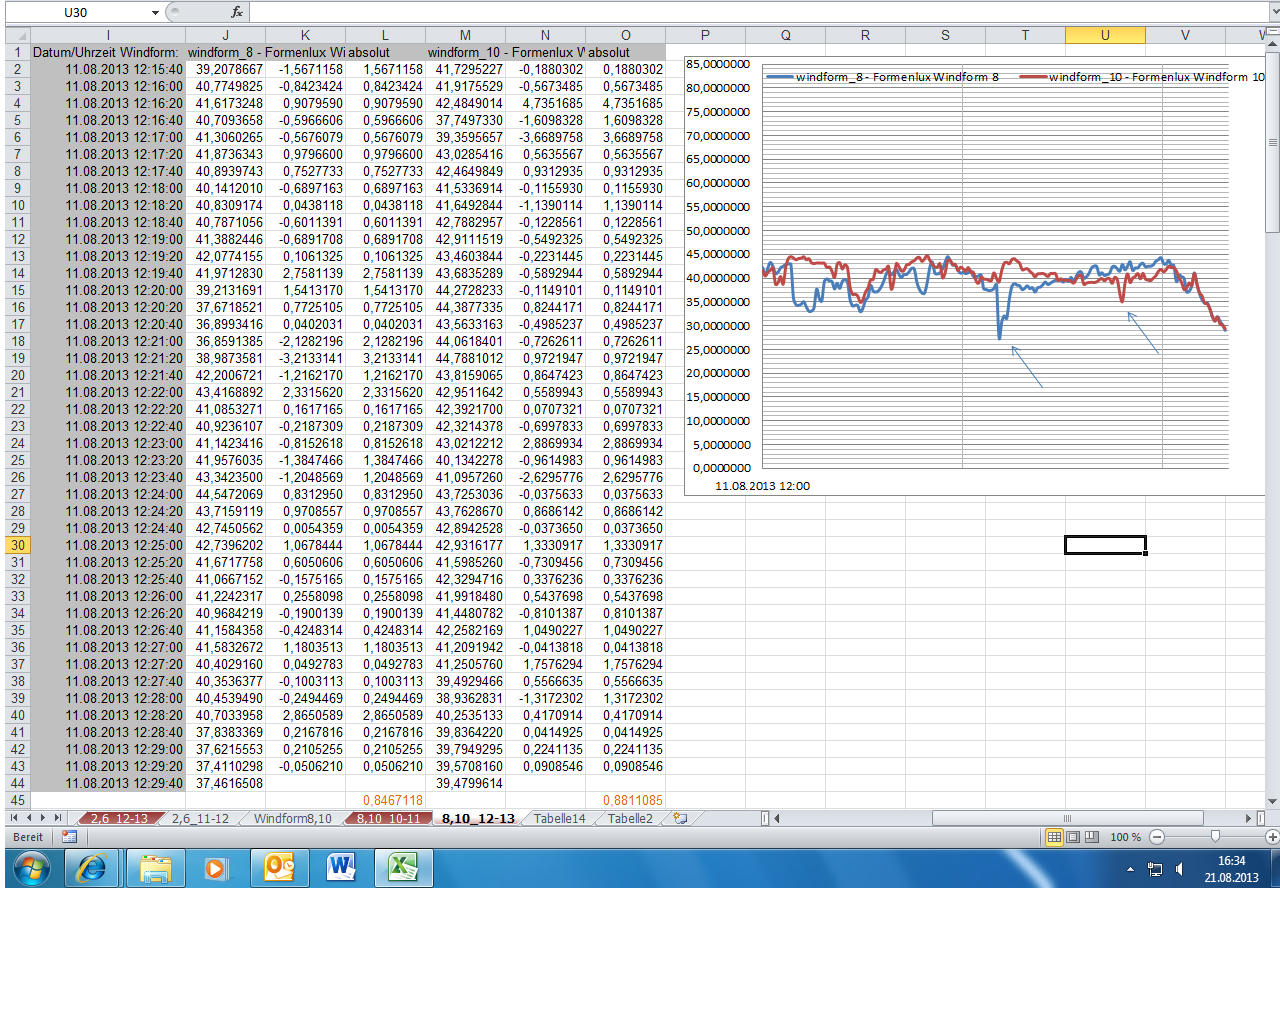
Task: Click the zoom slider handle
Action: click(1215, 836)
